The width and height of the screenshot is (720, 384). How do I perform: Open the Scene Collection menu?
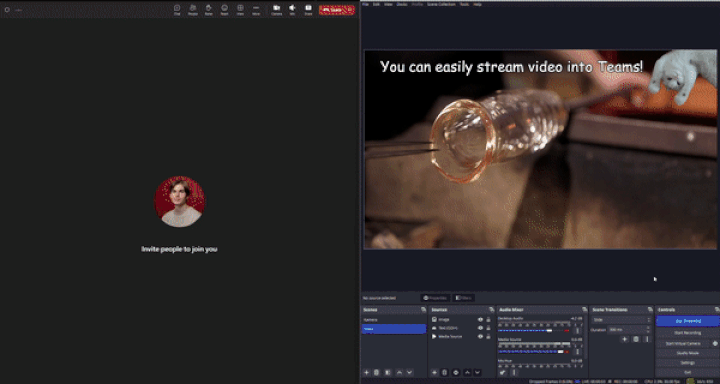click(x=441, y=4)
